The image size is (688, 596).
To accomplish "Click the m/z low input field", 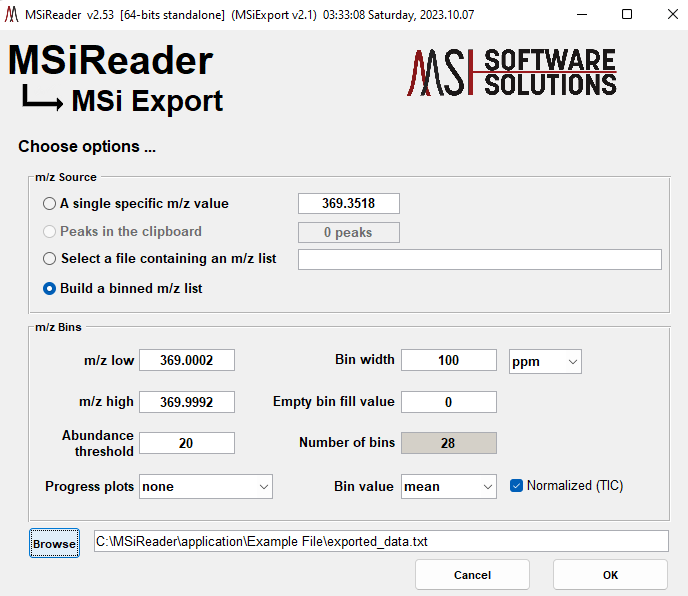I will point(187,360).
